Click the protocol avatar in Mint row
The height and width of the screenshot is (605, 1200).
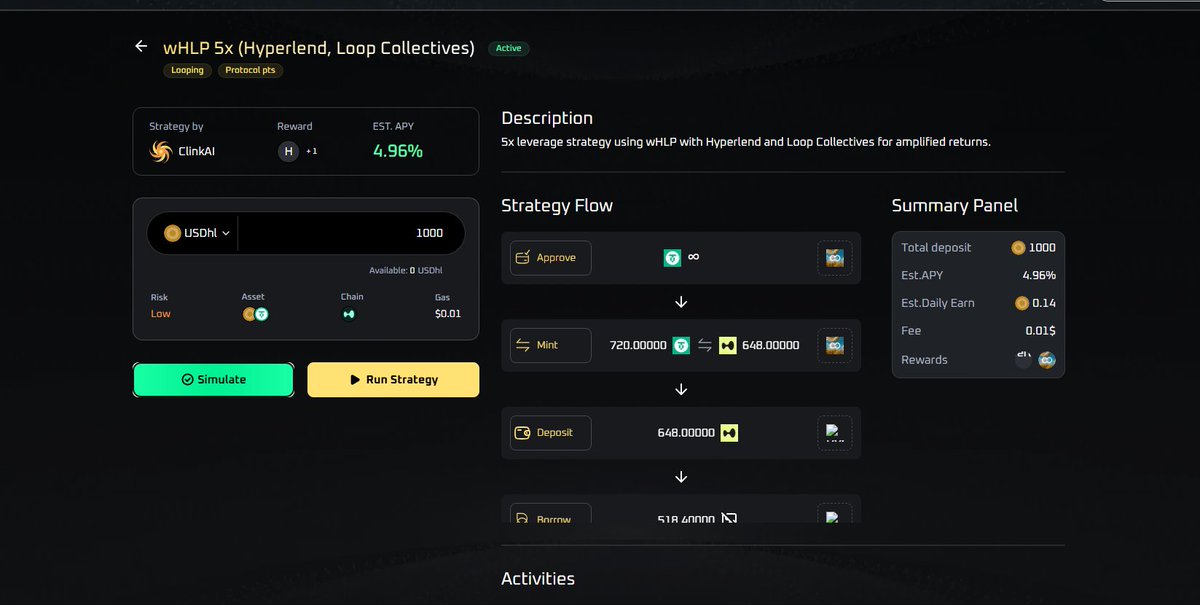click(835, 345)
